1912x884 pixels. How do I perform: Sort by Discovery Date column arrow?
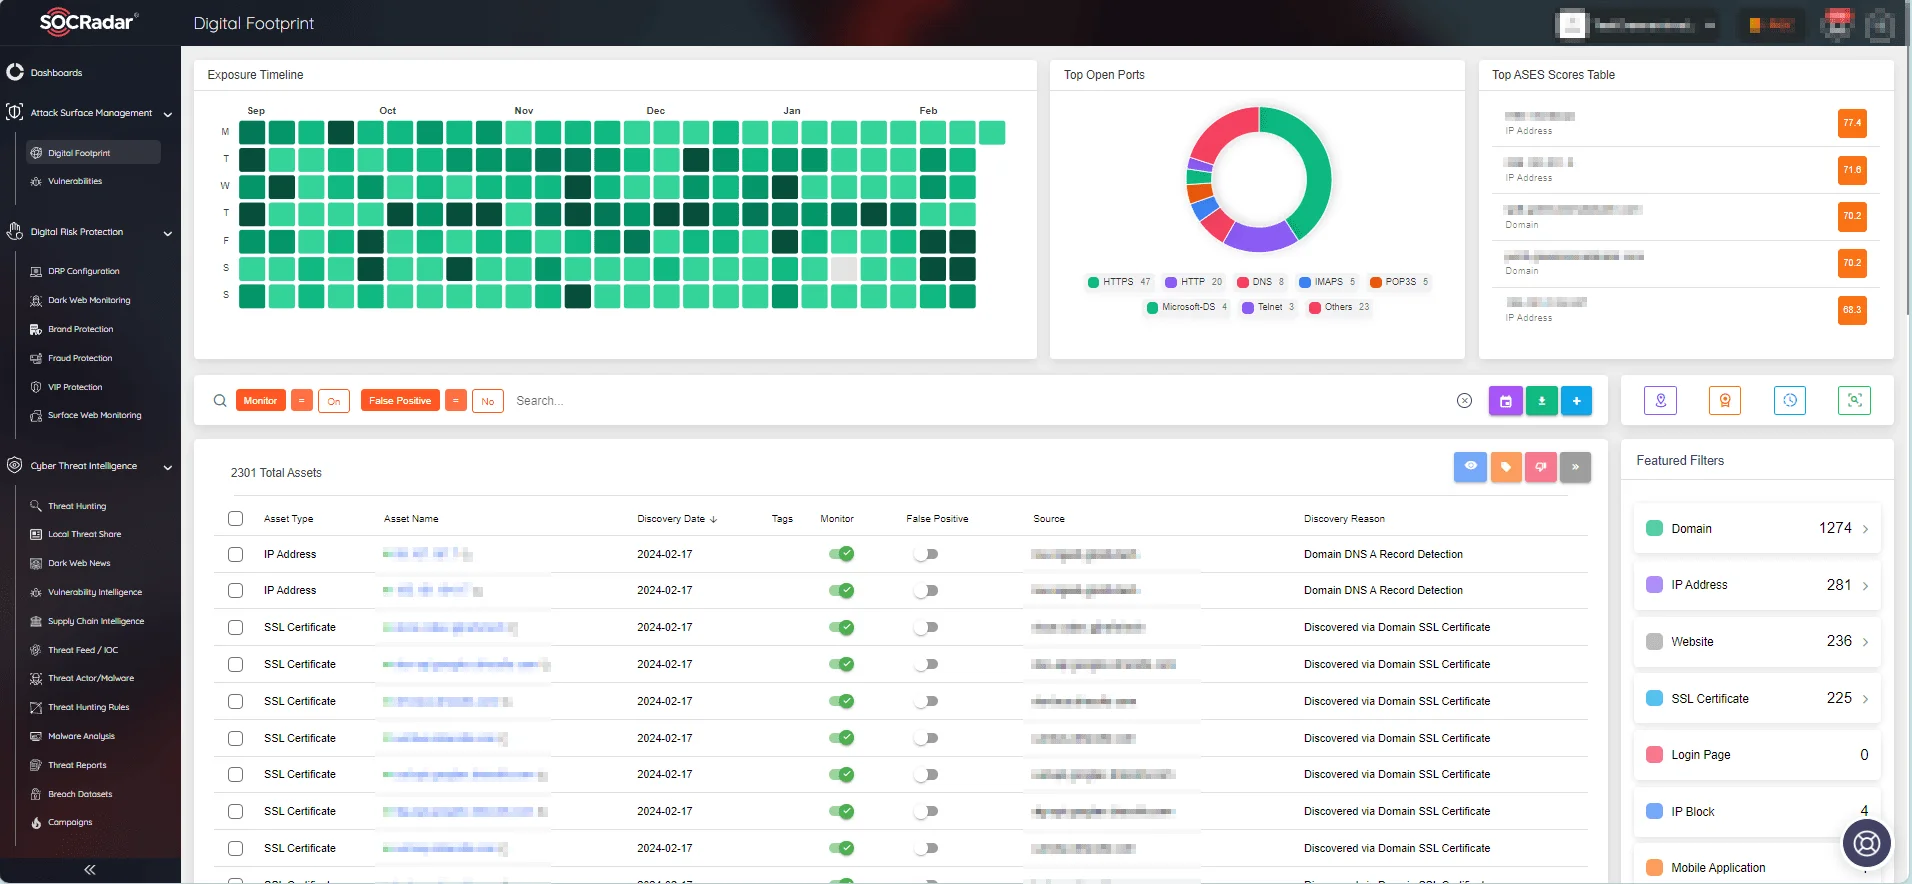point(713,519)
